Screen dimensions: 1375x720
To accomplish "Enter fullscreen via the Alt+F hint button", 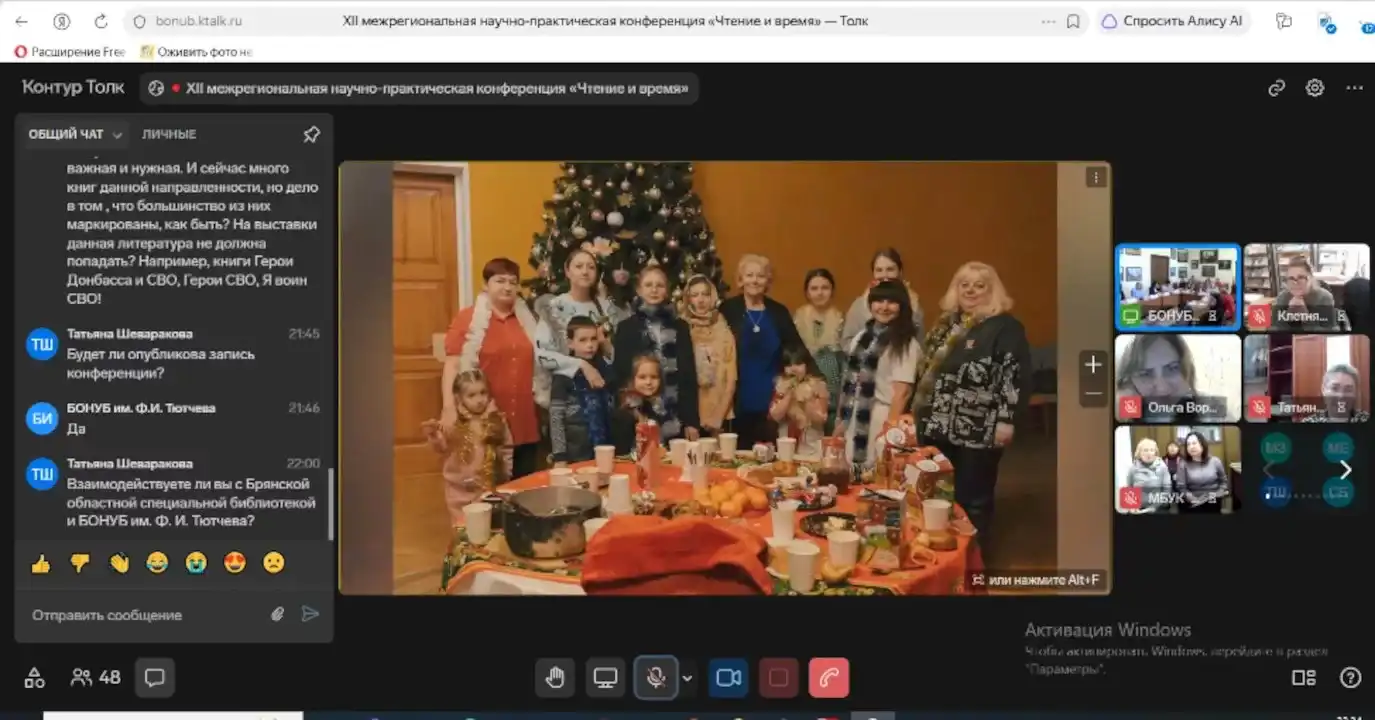I will (1038, 580).
